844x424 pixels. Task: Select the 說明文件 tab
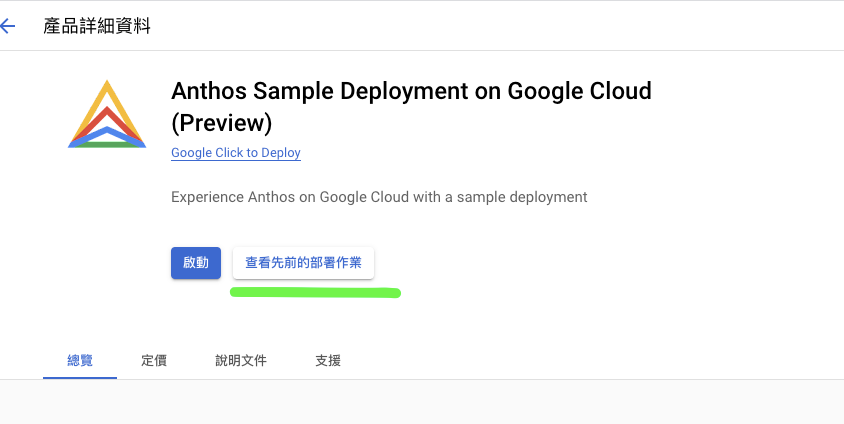[241, 360]
